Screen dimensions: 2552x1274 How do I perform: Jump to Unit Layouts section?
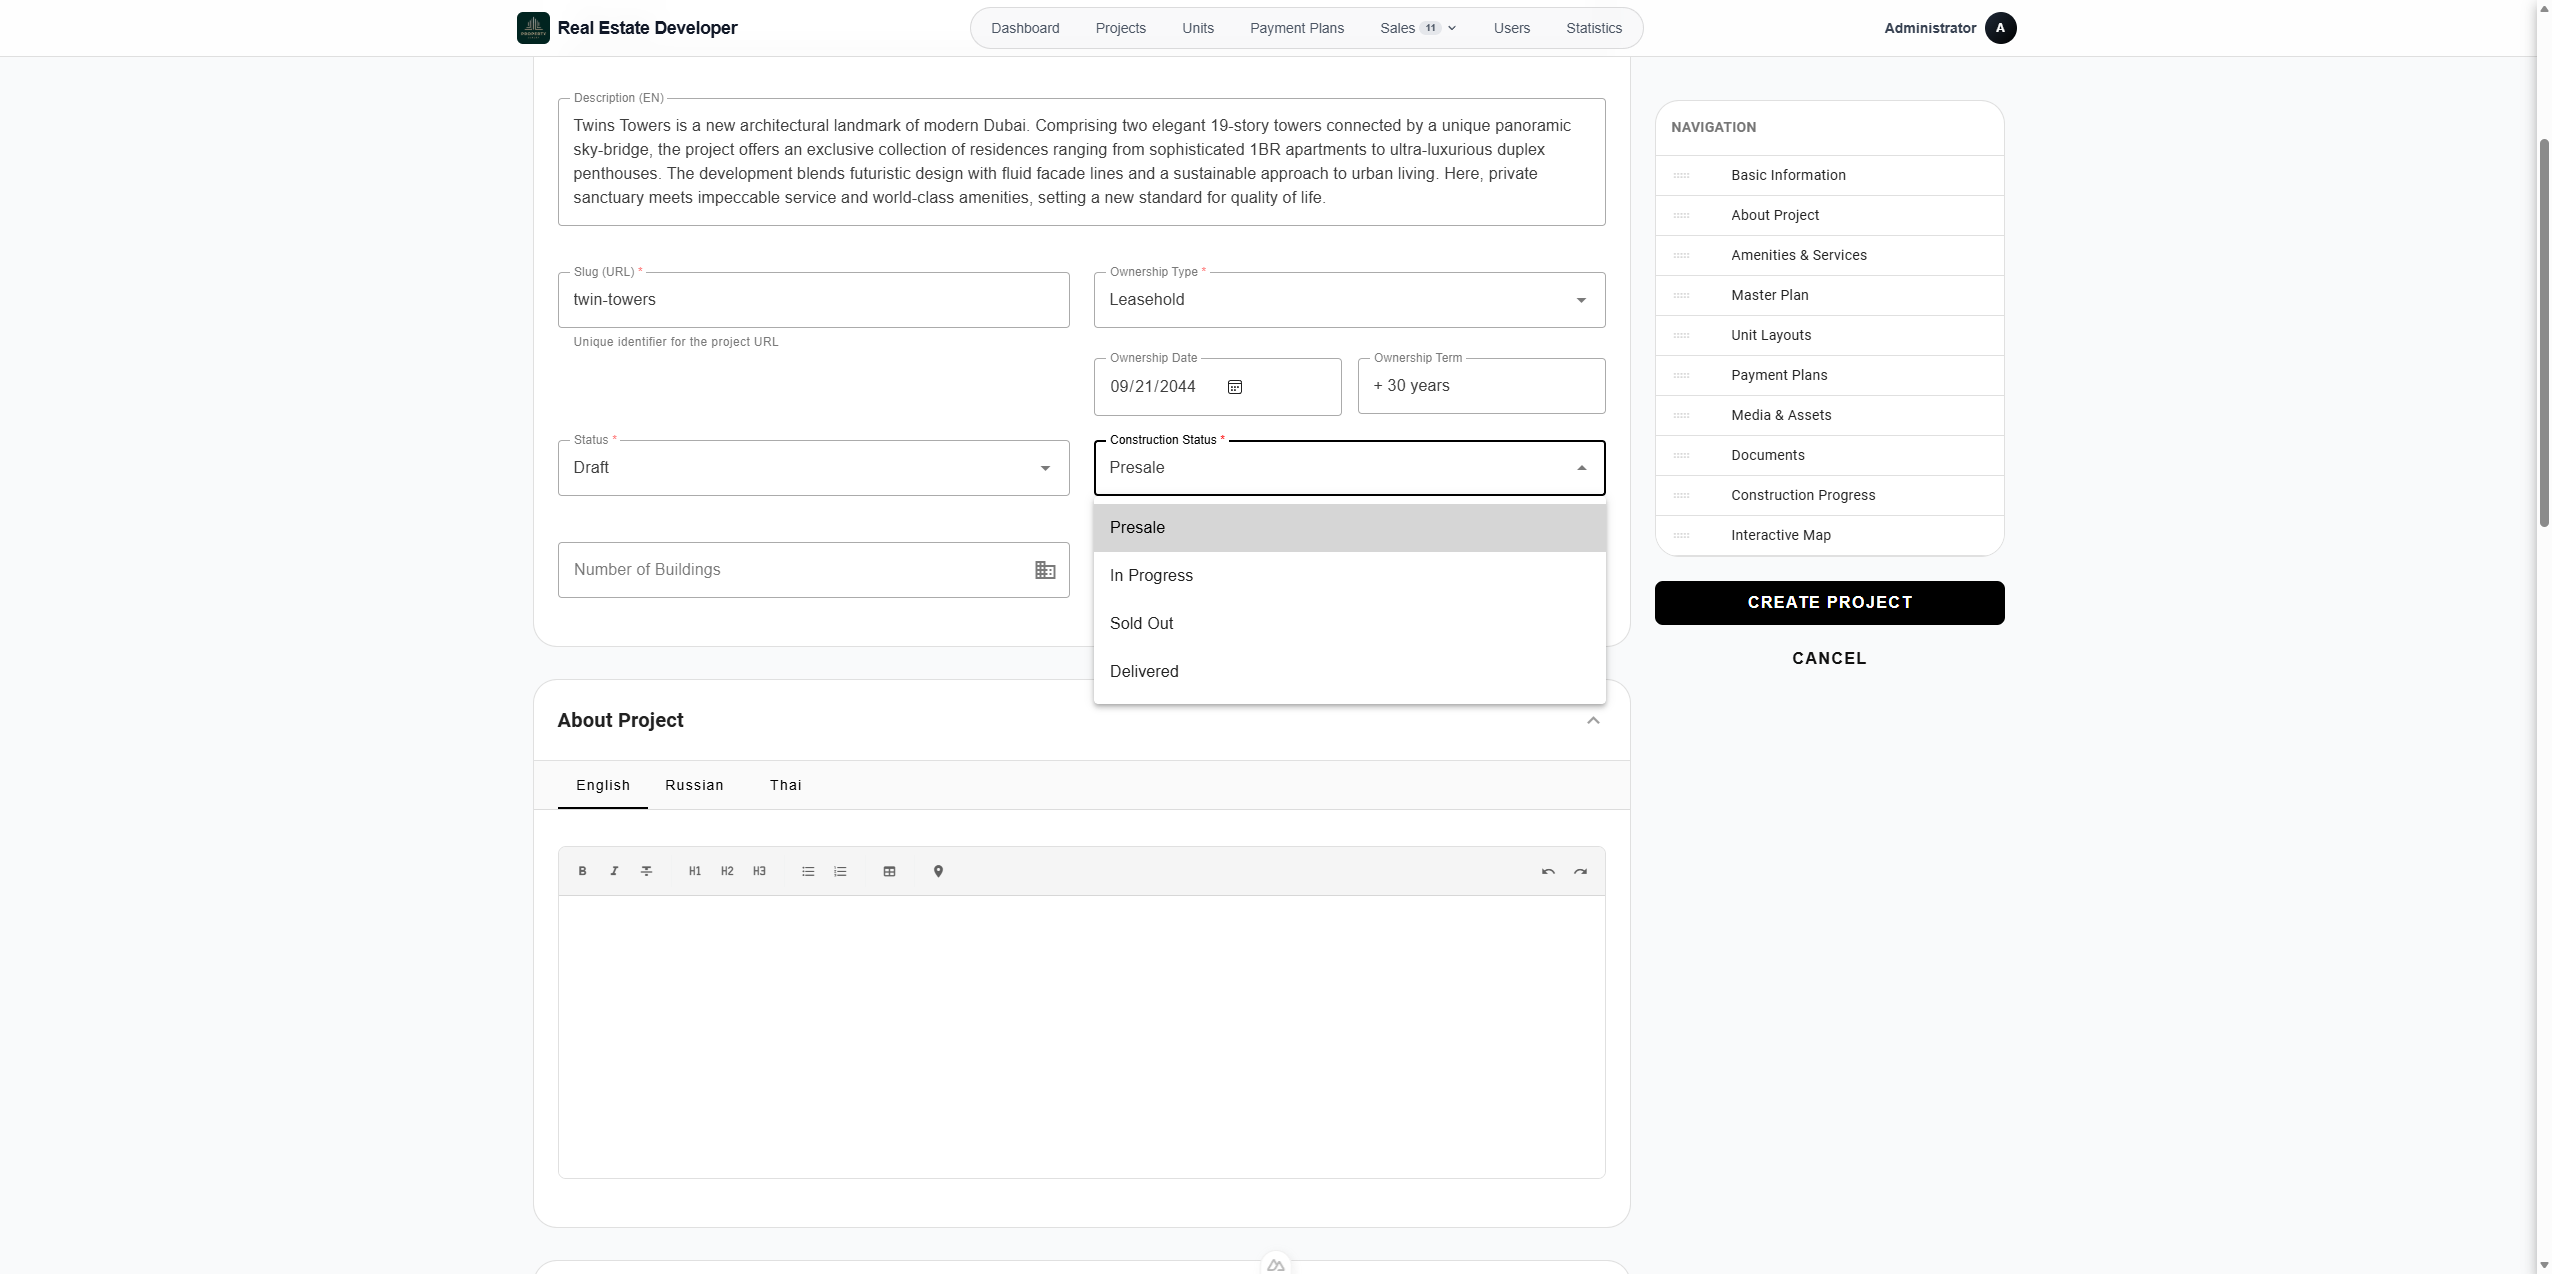pyautogui.click(x=1770, y=335)
